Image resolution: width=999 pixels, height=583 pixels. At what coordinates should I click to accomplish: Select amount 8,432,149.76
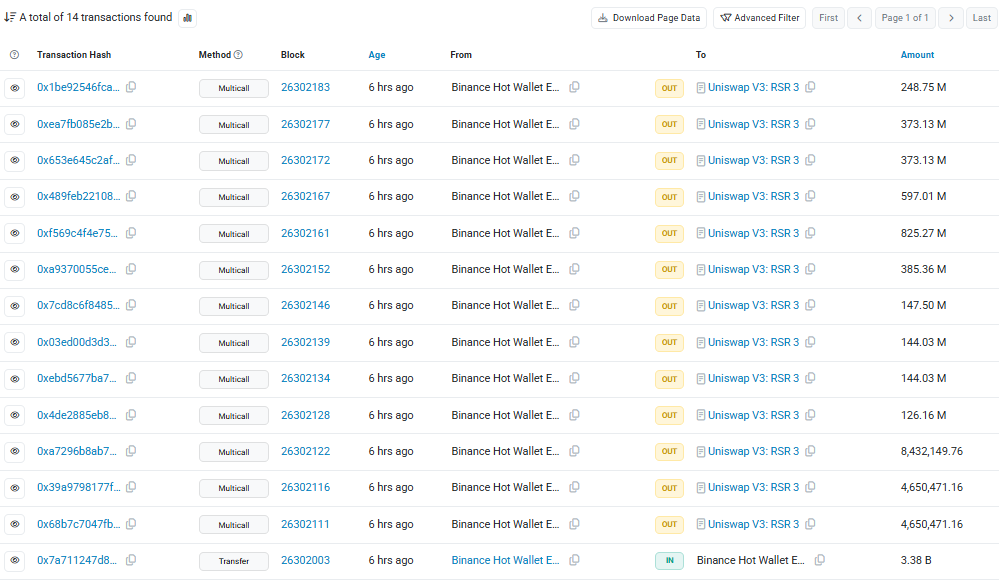931,451
